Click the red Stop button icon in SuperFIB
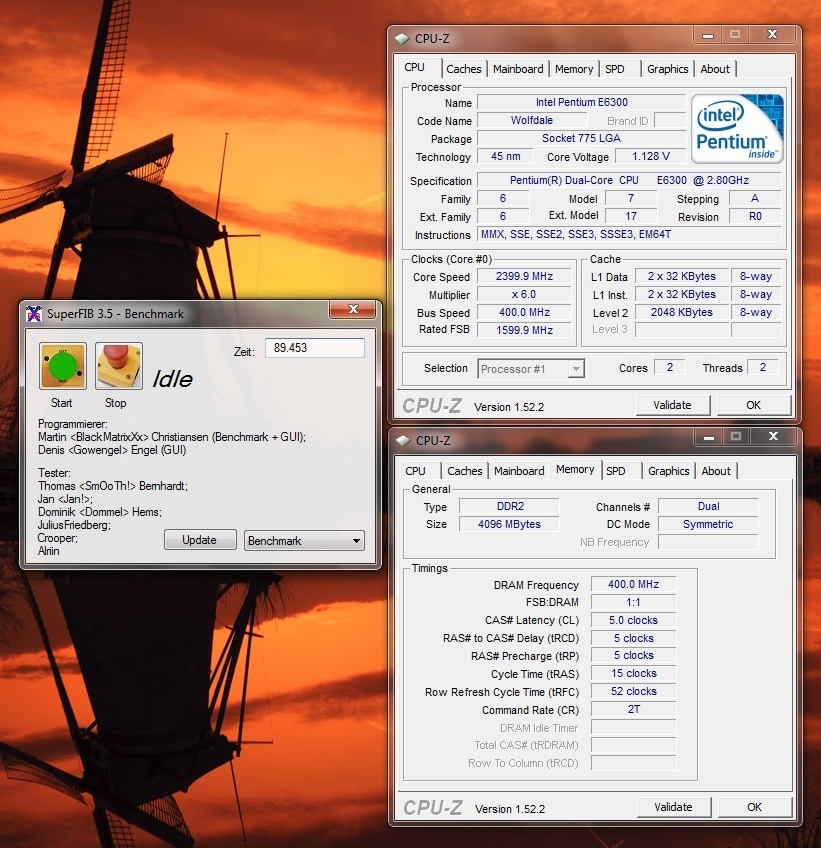 click(x=119, y=366)
